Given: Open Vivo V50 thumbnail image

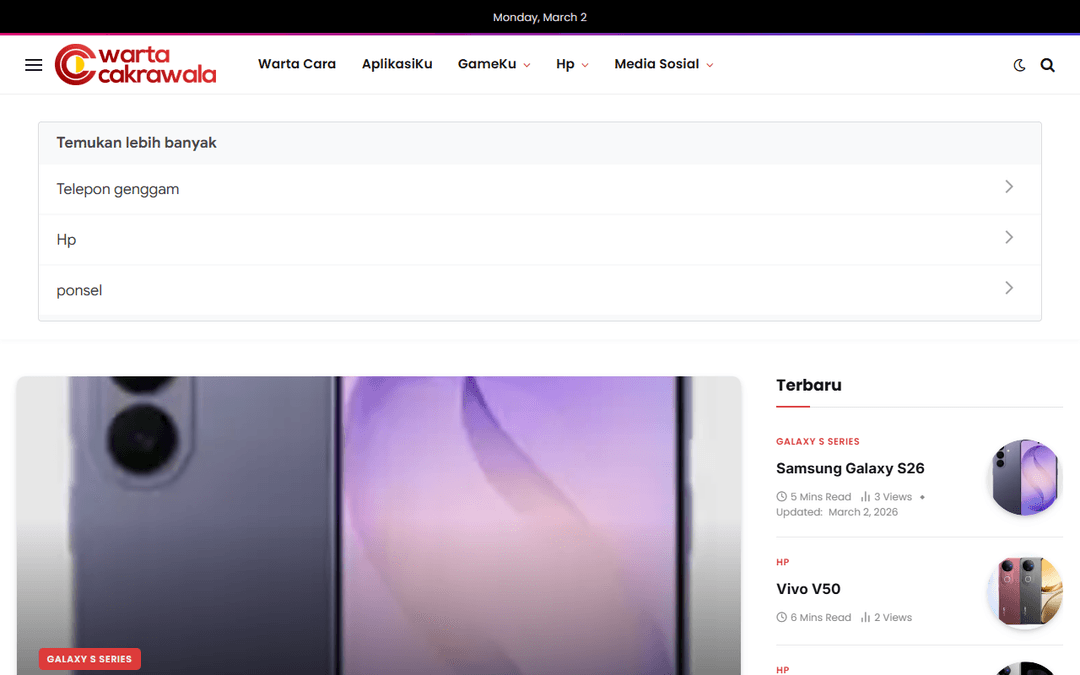Looking at the screenshot, I should click(1025, 592).
